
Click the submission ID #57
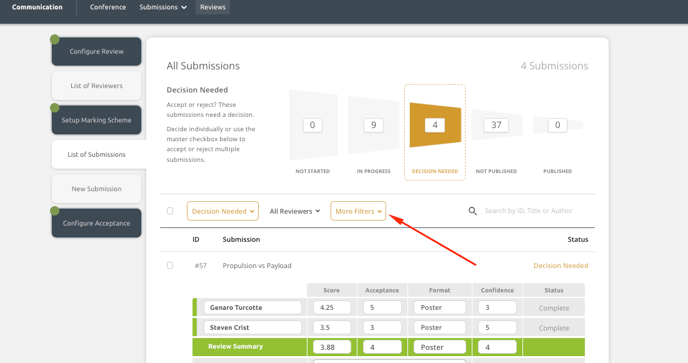(x=201, y=266)
